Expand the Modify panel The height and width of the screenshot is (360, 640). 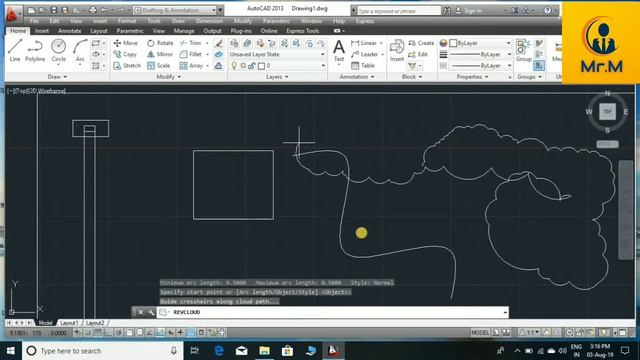tap(168, 77)
